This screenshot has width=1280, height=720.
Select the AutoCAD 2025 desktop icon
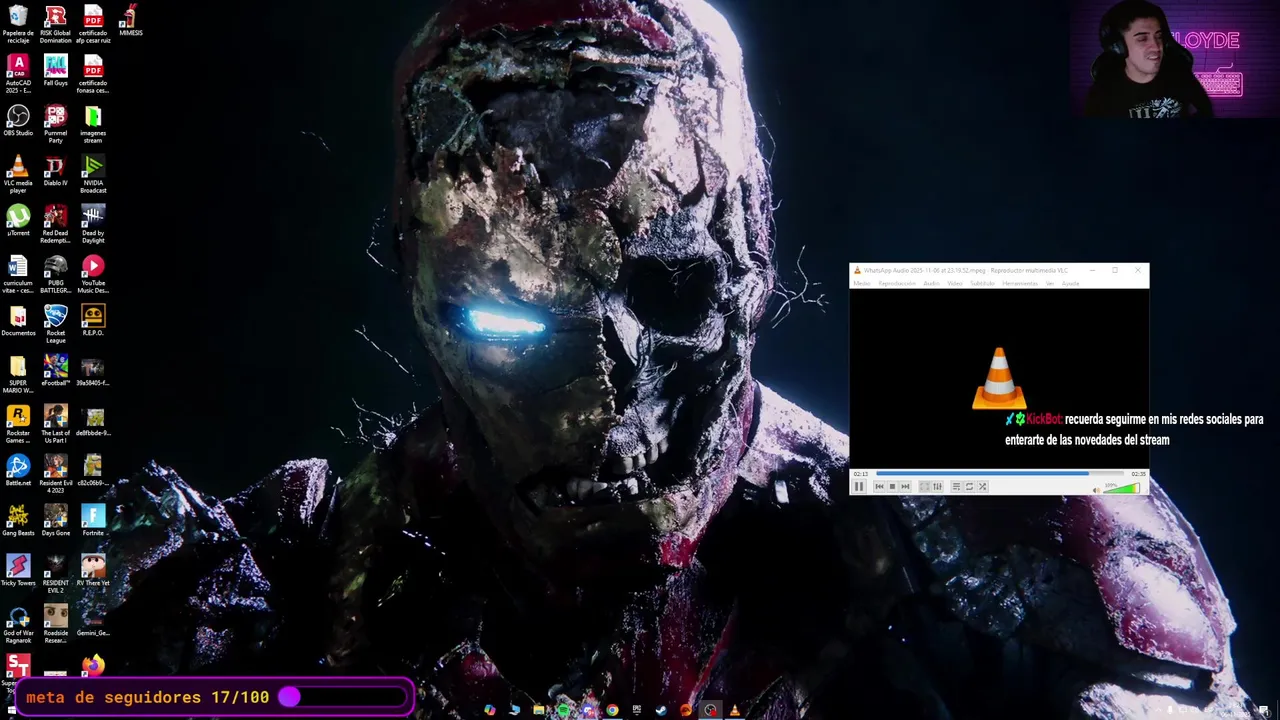point(18,74)
